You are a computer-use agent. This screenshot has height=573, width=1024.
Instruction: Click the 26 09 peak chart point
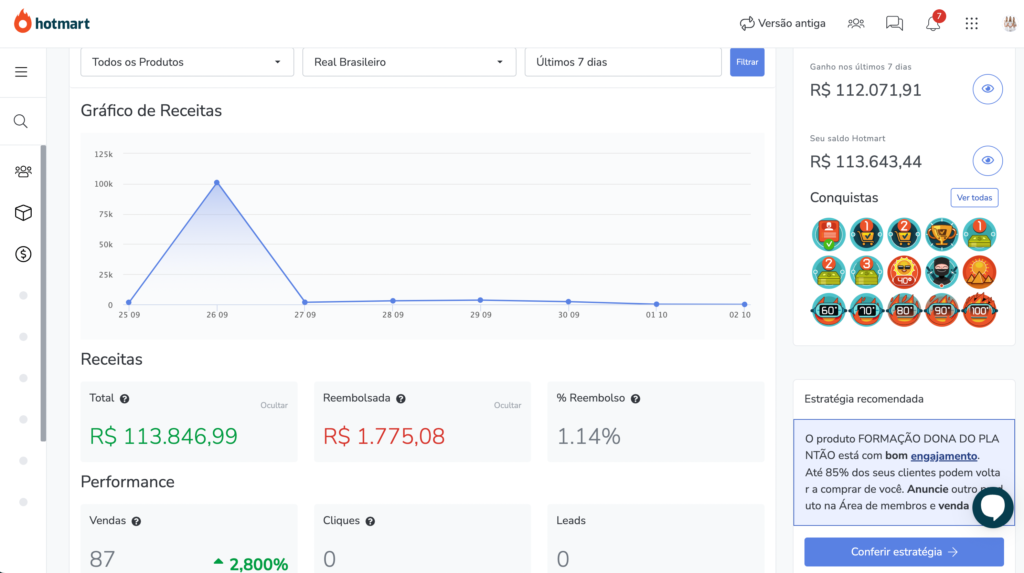217,183
